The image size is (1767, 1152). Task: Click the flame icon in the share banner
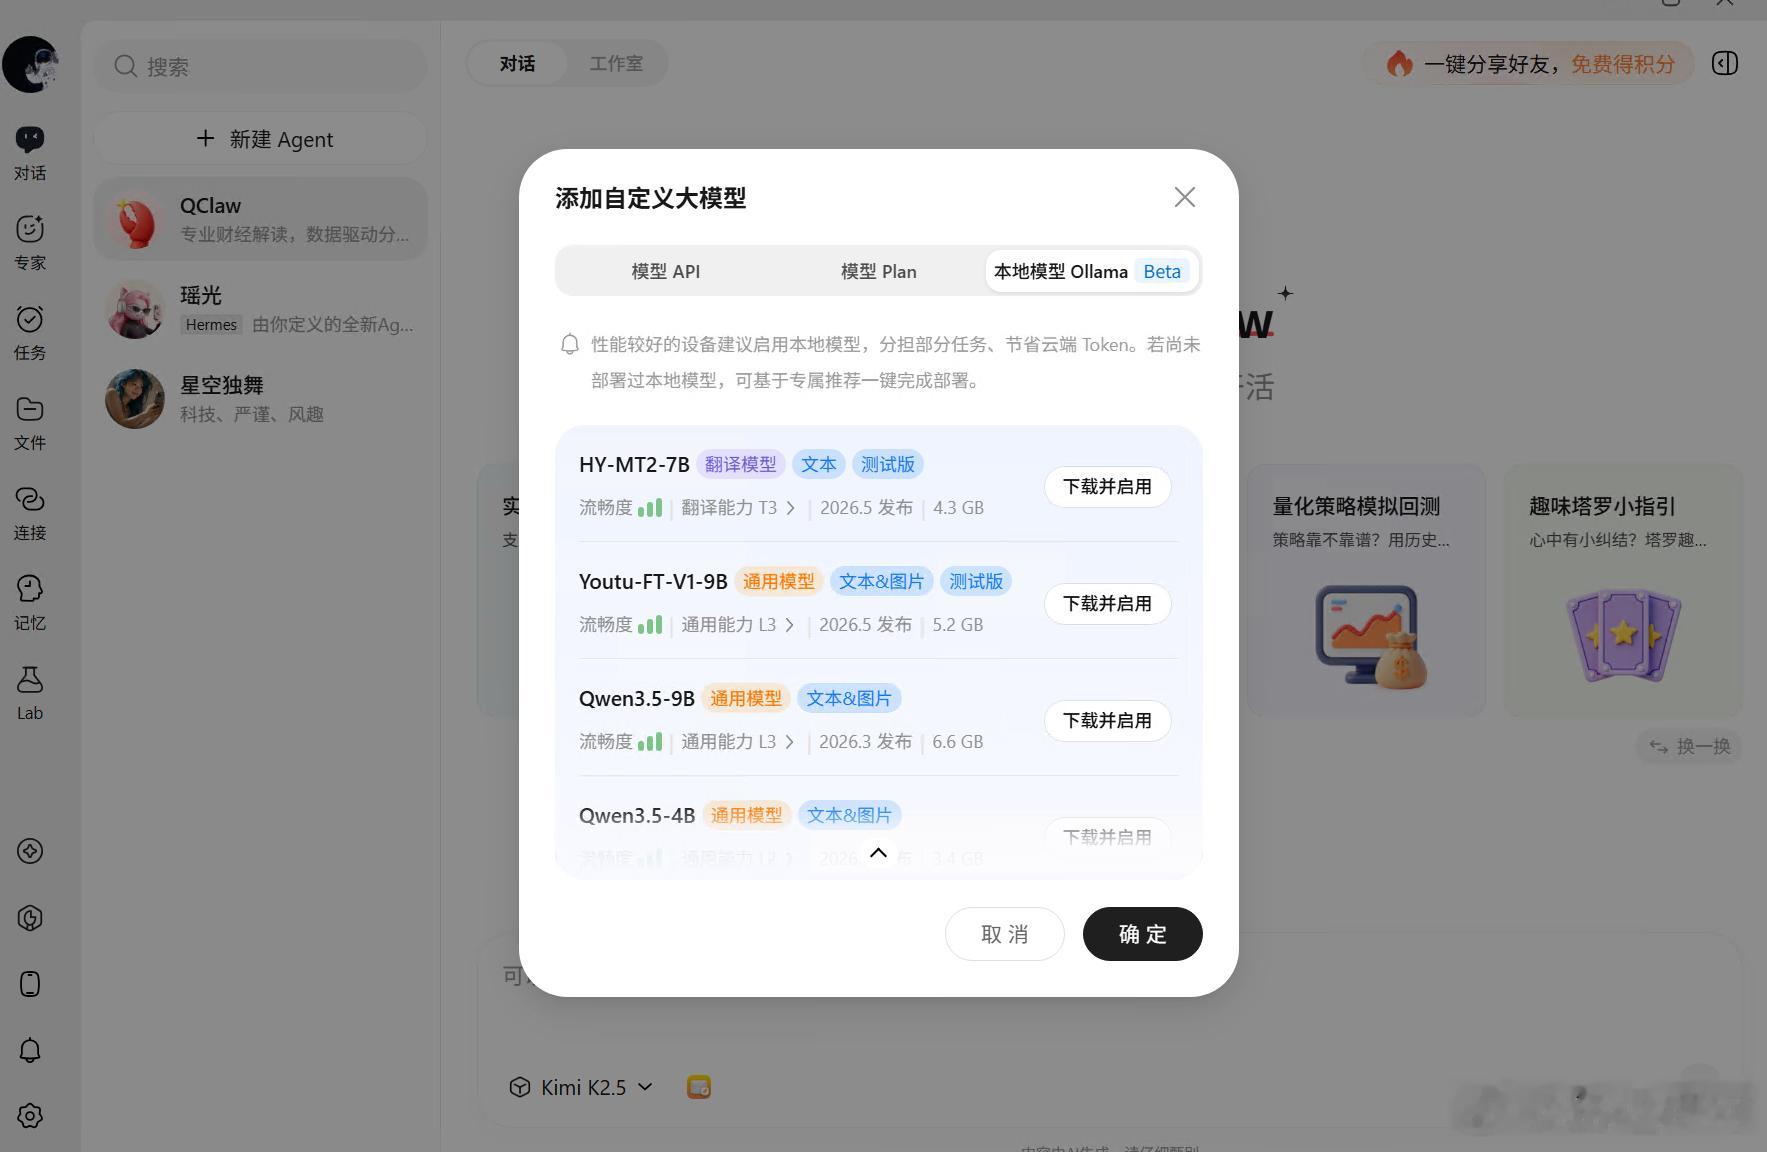pyautogui.click(x=1400, y=64)
